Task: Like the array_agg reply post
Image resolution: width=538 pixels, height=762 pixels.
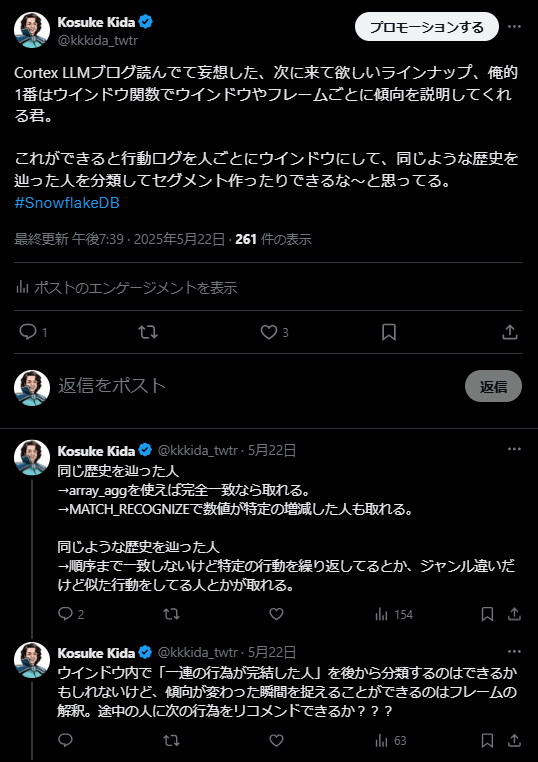Action: point(277,614)
